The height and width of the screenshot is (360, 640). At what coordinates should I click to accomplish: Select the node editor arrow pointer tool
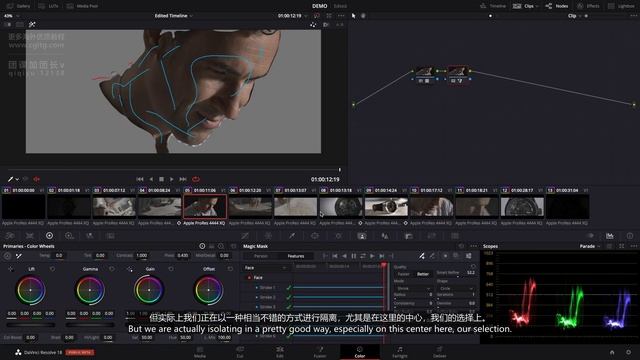(353, 16)
